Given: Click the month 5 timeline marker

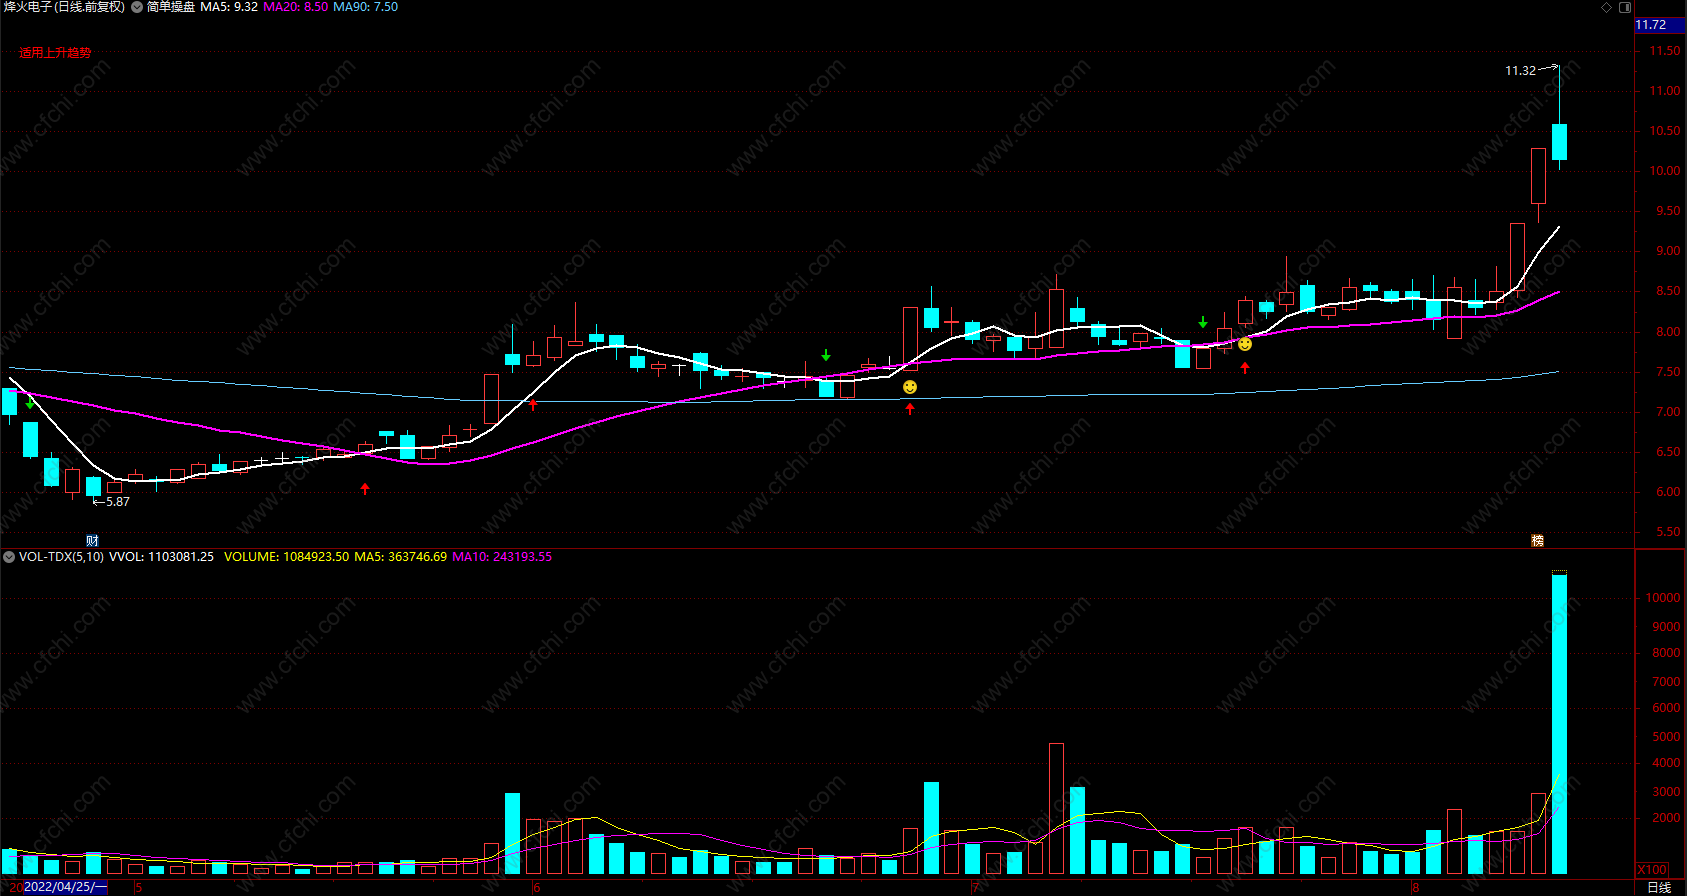Looking at the screenshot, I should click(x=139, y=887).
